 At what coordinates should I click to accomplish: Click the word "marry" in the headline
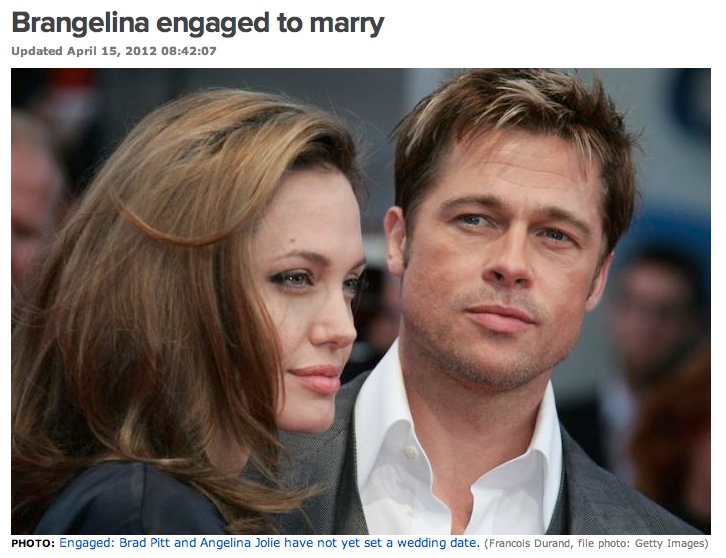pos(347,25)
